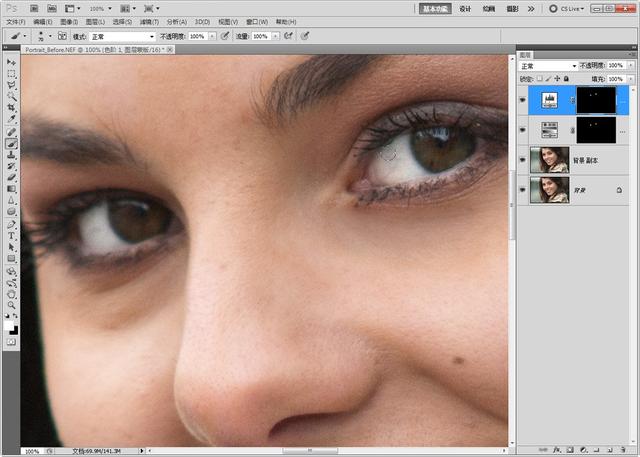Open layer opacity slider arrow
The height and width of the screenshot is (457, 640).
coord(631,66)
